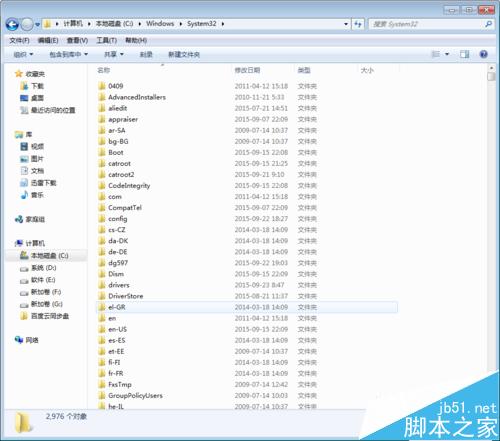Image resolution: width=500 pixels, height=441 pixels.
Task: Open the 文件(F) menu
Action: 19,40
